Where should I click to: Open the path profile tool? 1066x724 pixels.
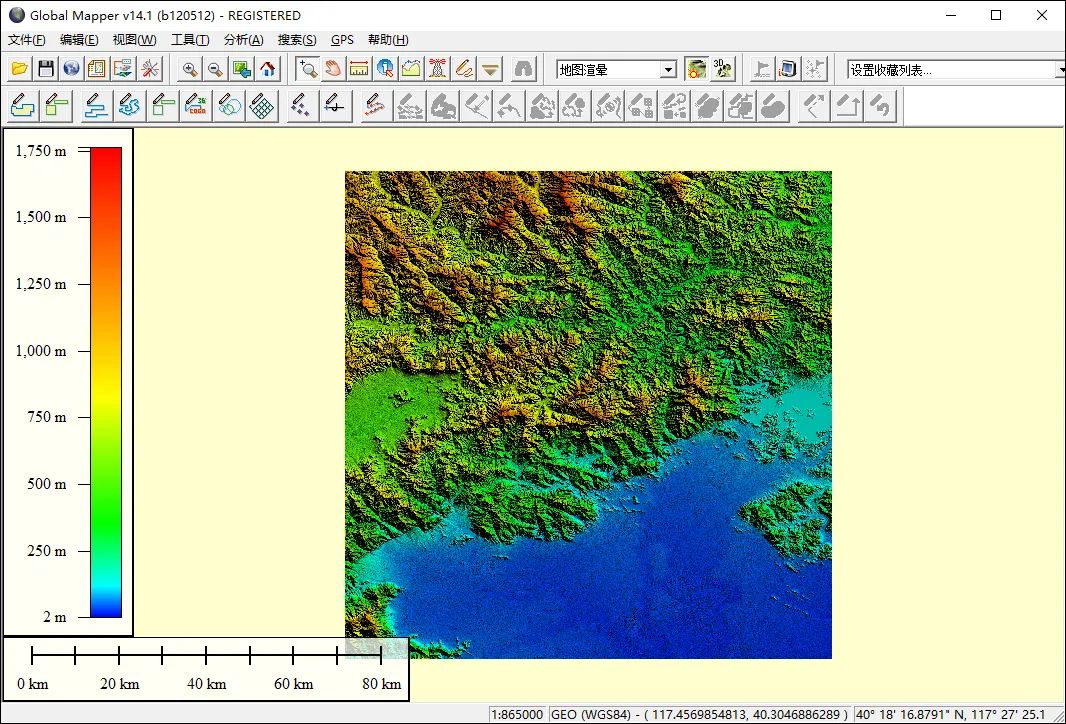(411, 69)
